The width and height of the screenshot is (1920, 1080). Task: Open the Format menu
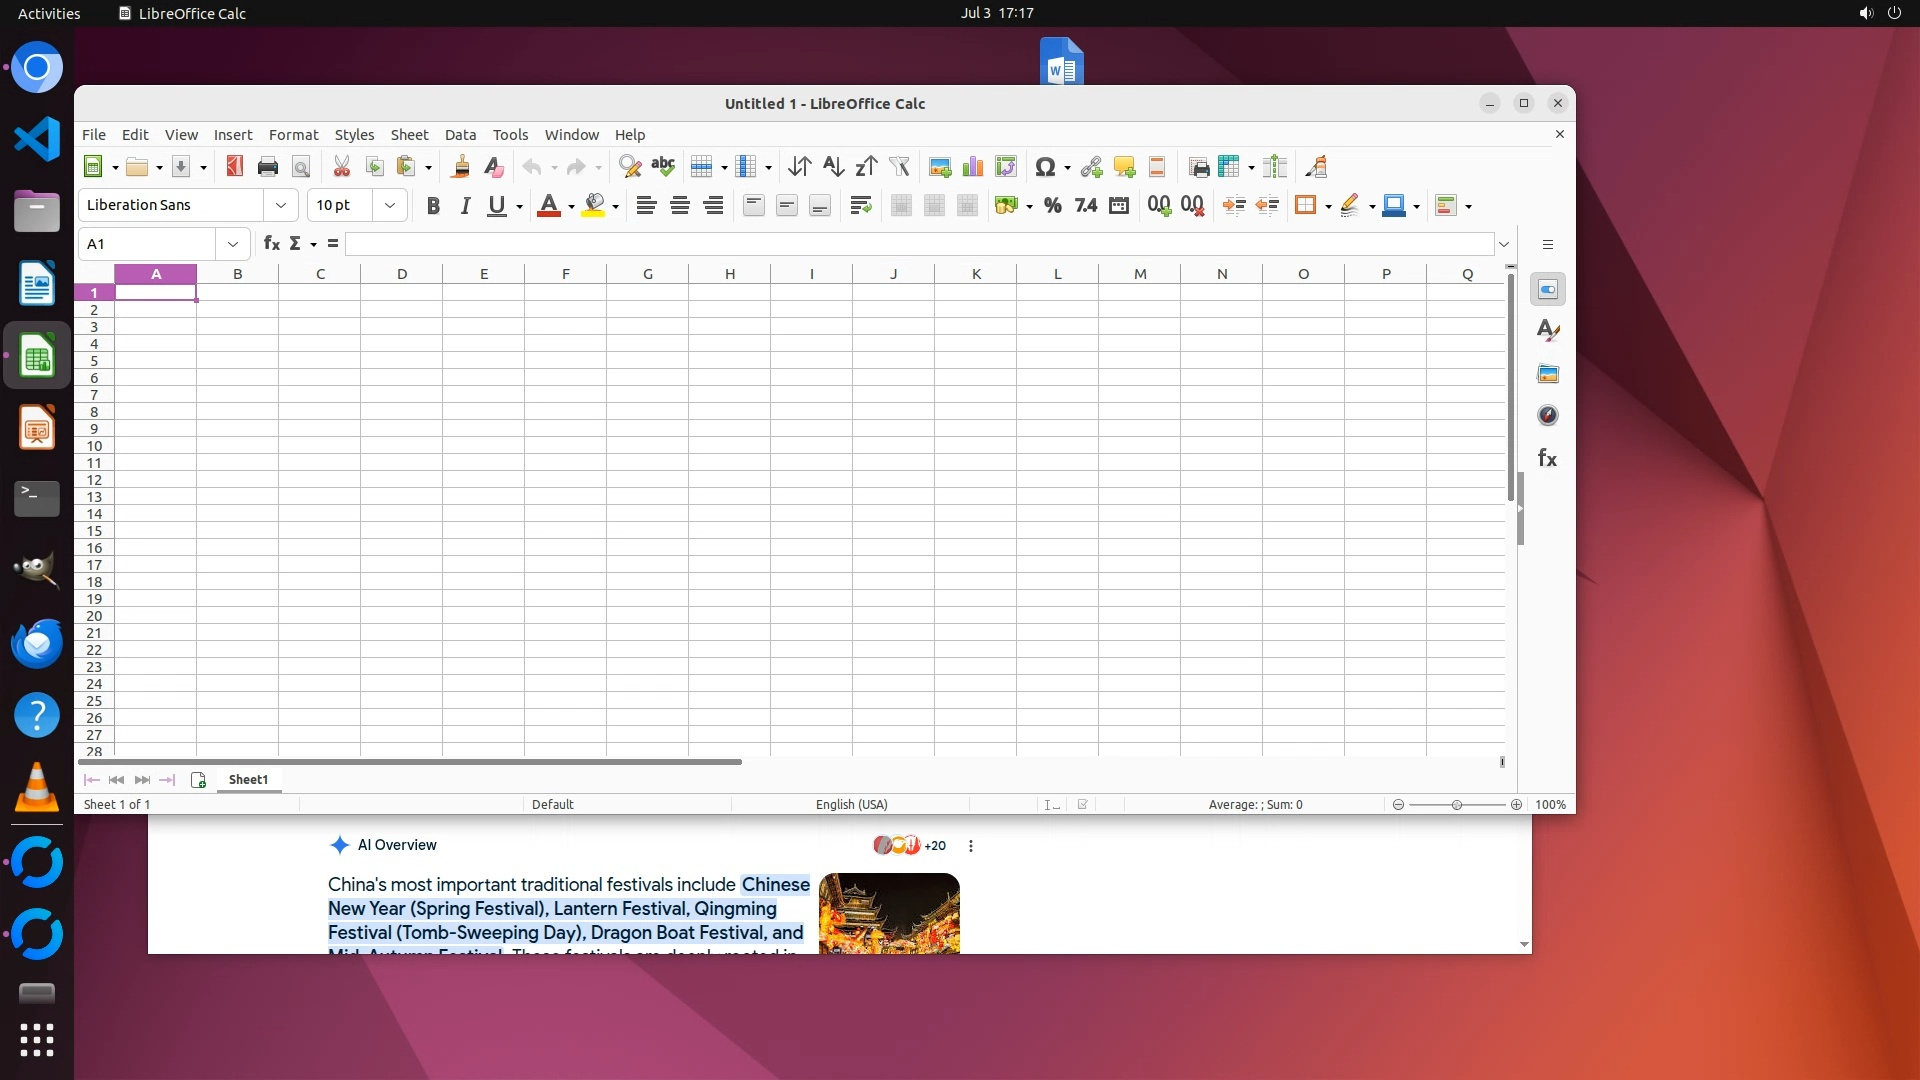(x=293, y=135)
